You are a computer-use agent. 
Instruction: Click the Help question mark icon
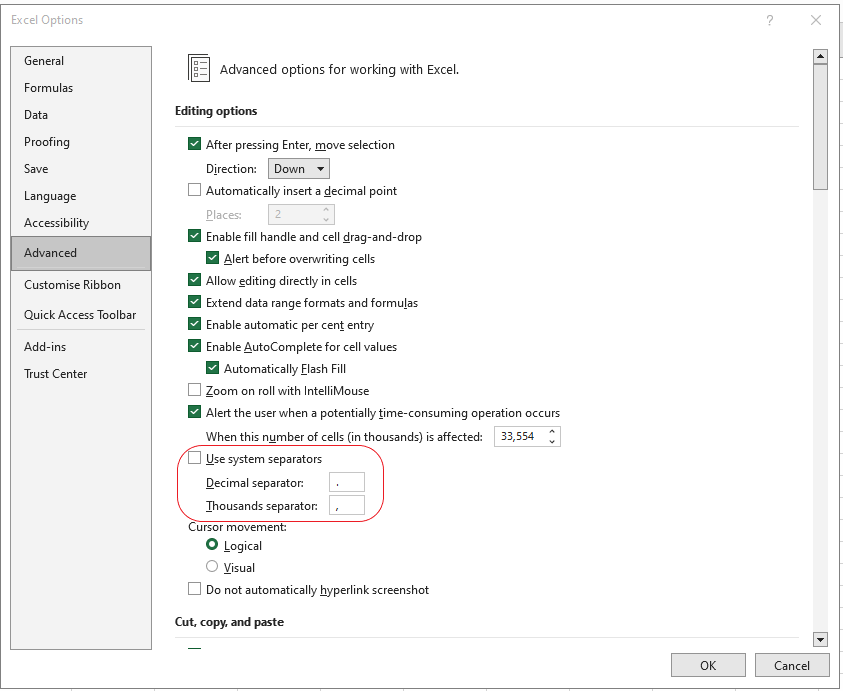(x=769, y=20)
